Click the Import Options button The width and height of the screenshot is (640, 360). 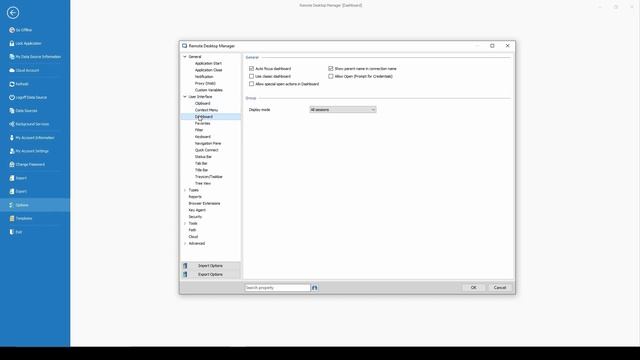[211, 266]
